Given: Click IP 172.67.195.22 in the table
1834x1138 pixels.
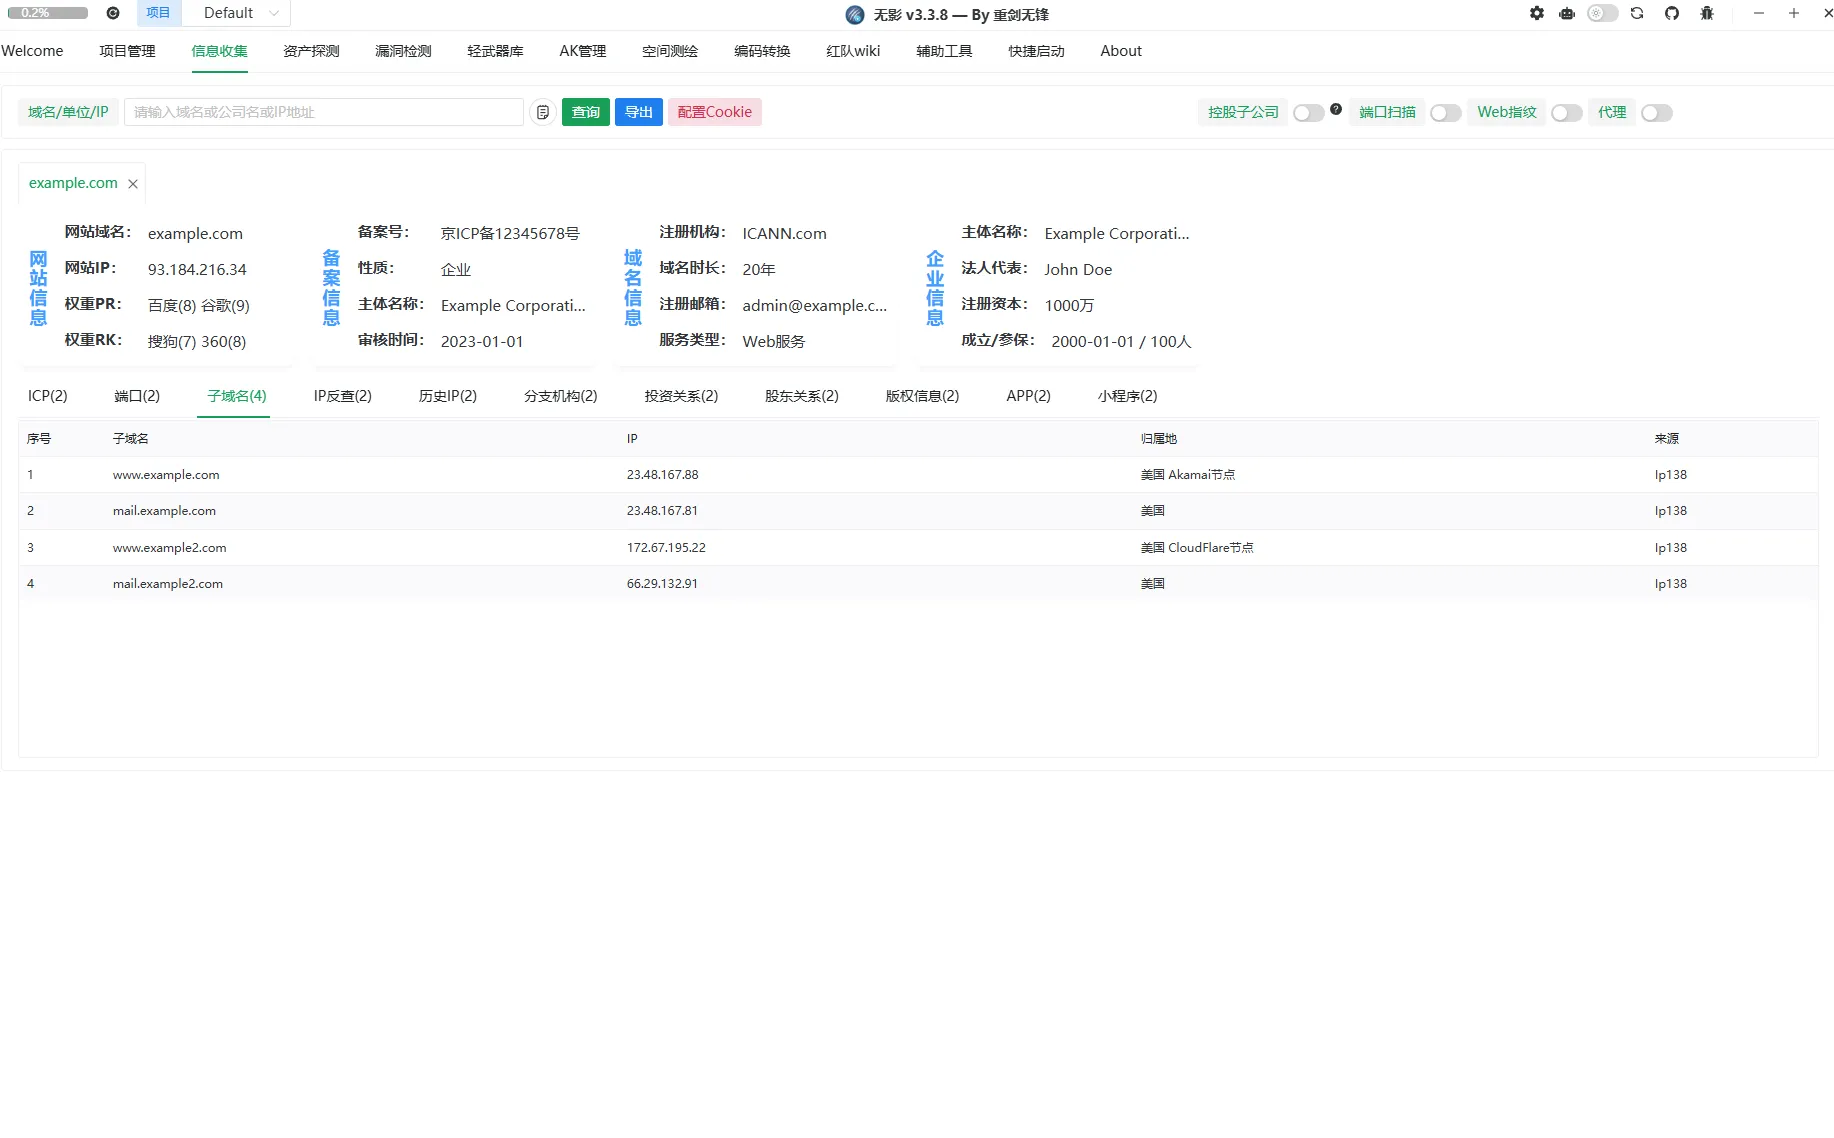Looking at the screenshot, I should [x=666, y=548].
